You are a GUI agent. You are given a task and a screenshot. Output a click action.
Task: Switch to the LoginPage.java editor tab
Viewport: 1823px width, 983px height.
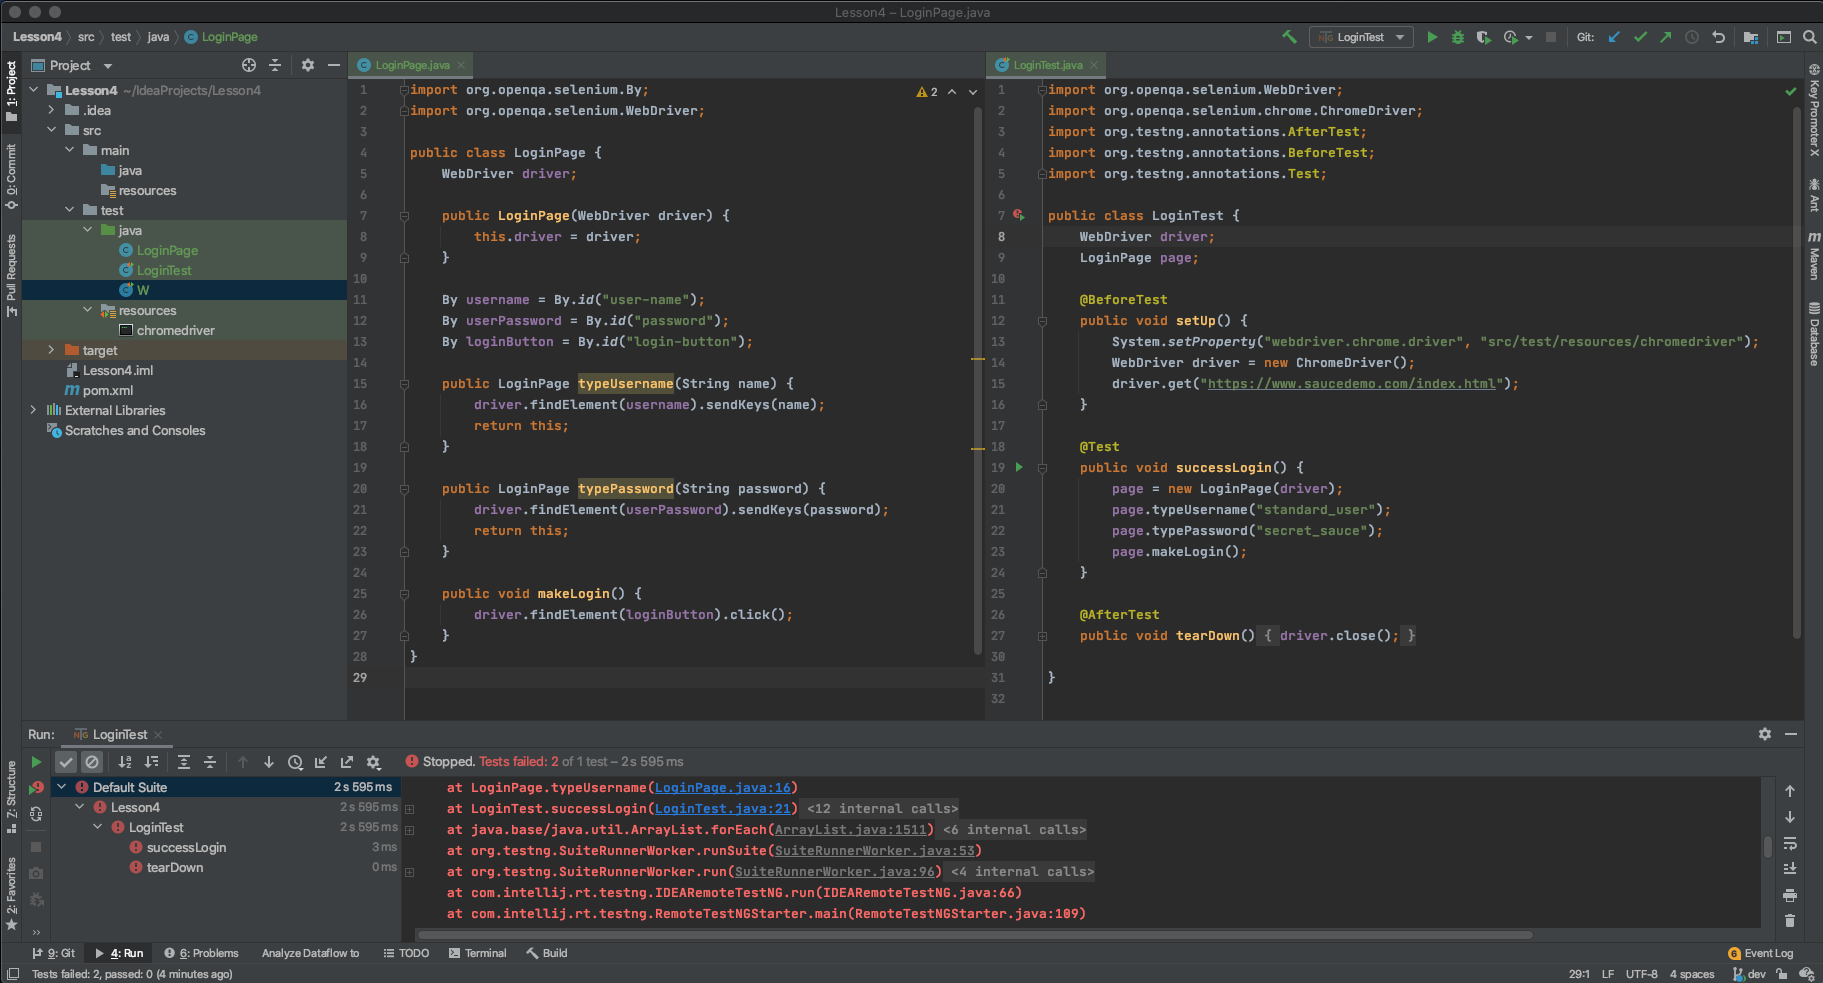point(412,65)
